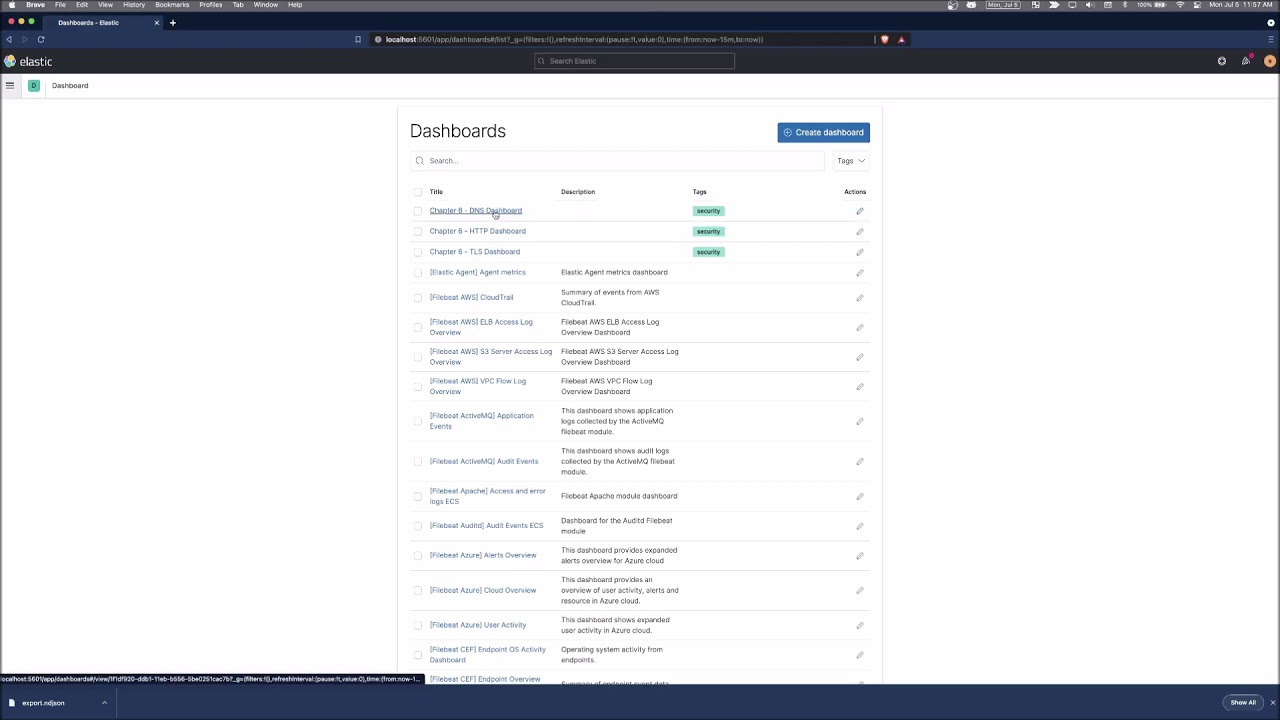This screenshot has width=1280, height=720.
Task: Open the newsfeed notifications icon
Action: tap(1246, 61)
